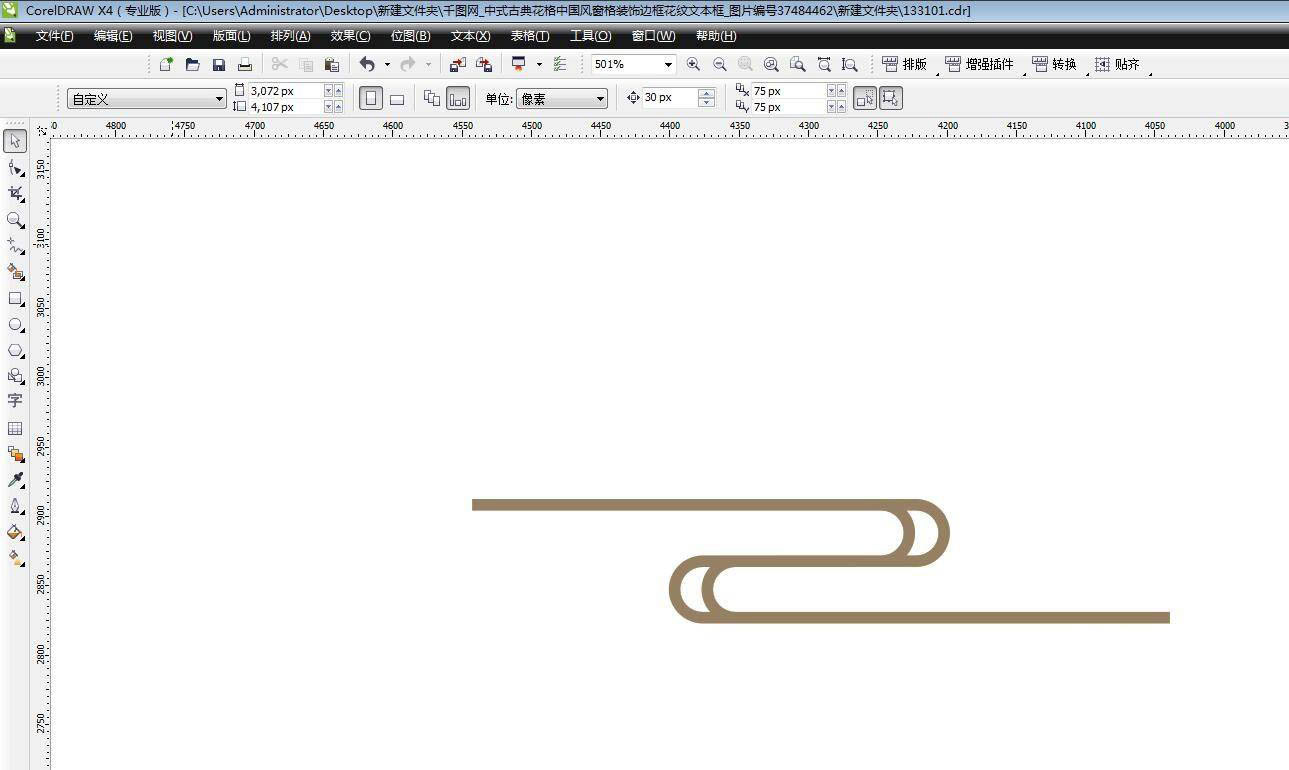Click the 增强插件 button

(x=979, y=64)
